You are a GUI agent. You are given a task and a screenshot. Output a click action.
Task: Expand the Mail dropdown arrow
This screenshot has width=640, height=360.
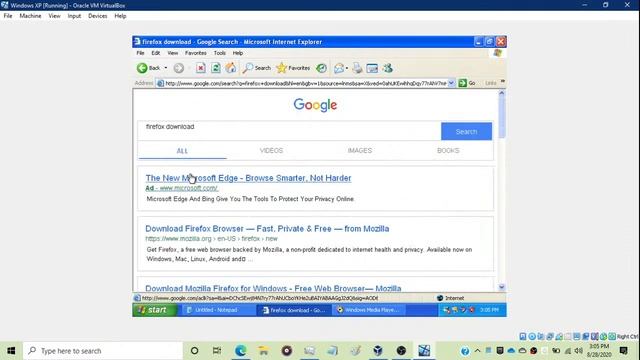coord(347,68)
